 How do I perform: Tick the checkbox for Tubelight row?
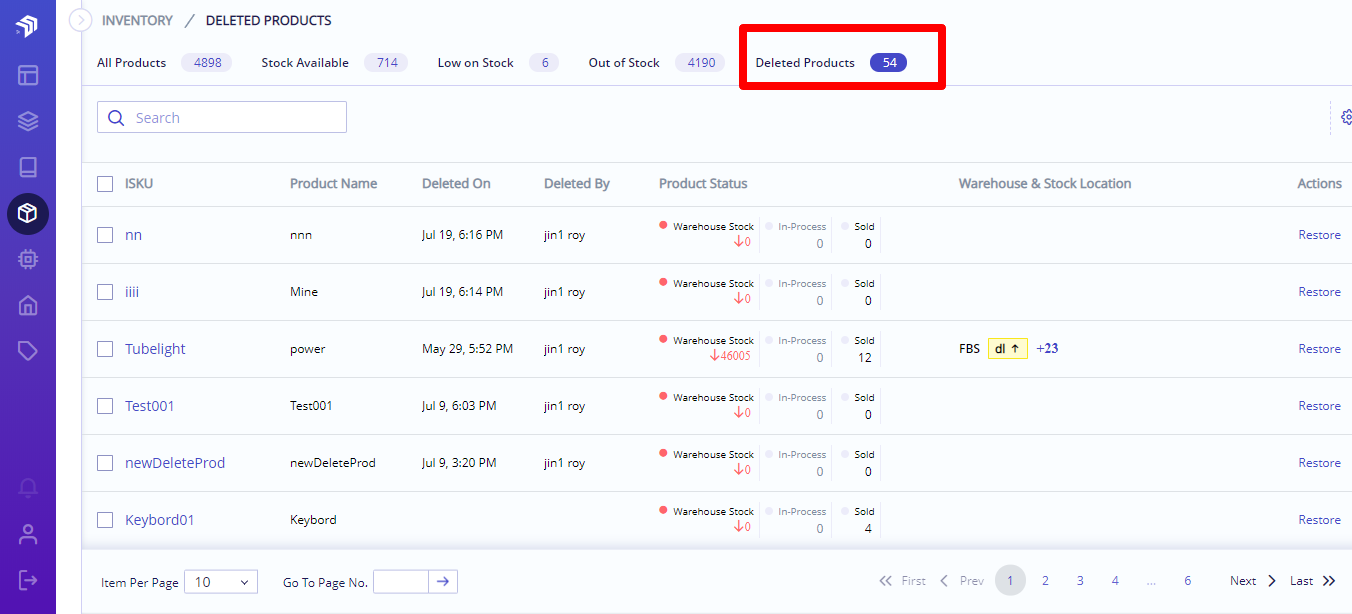pos(105,349)
